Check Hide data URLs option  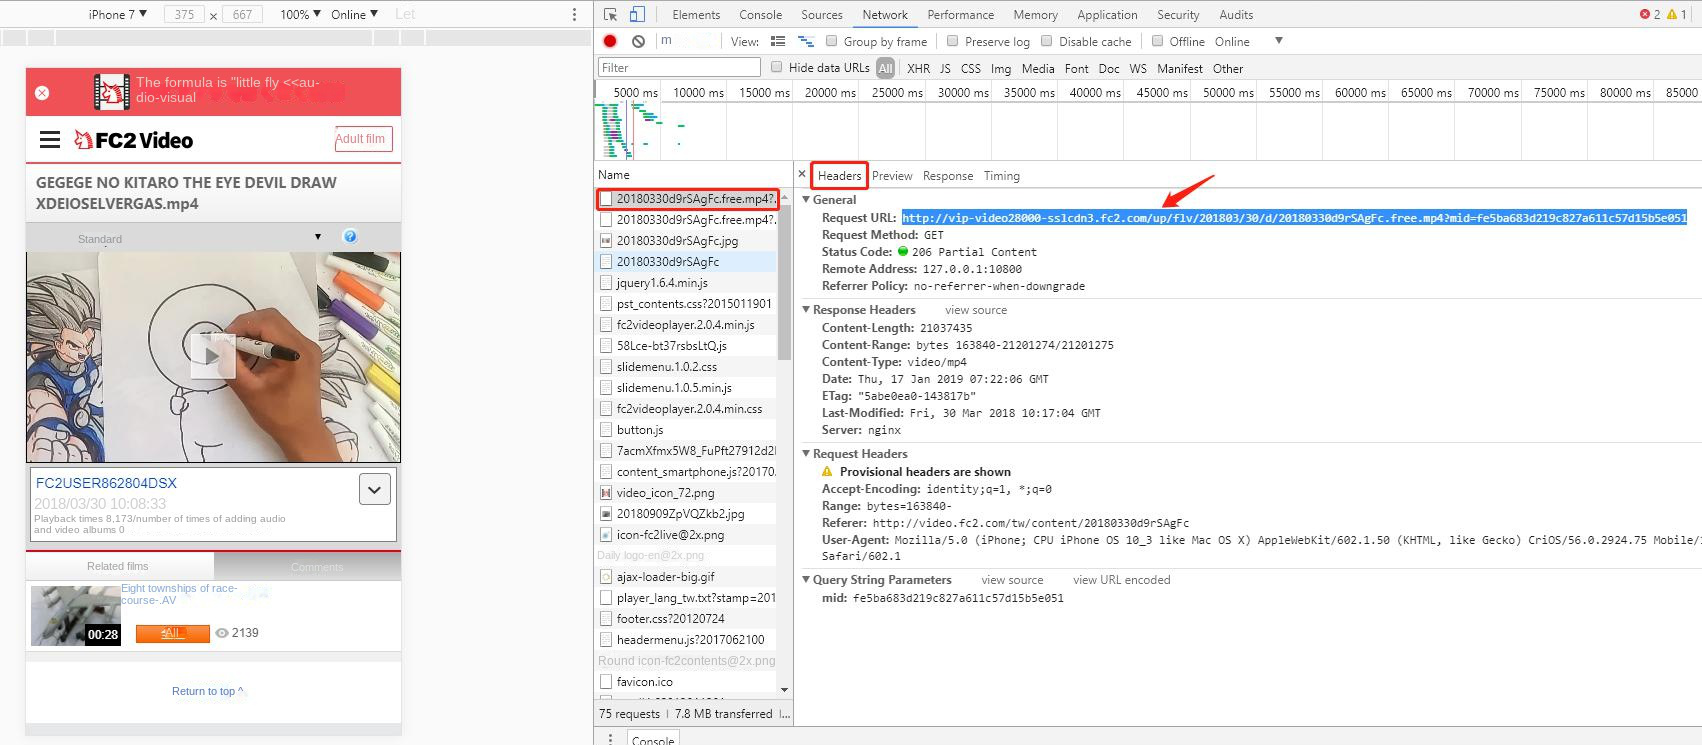776,67
